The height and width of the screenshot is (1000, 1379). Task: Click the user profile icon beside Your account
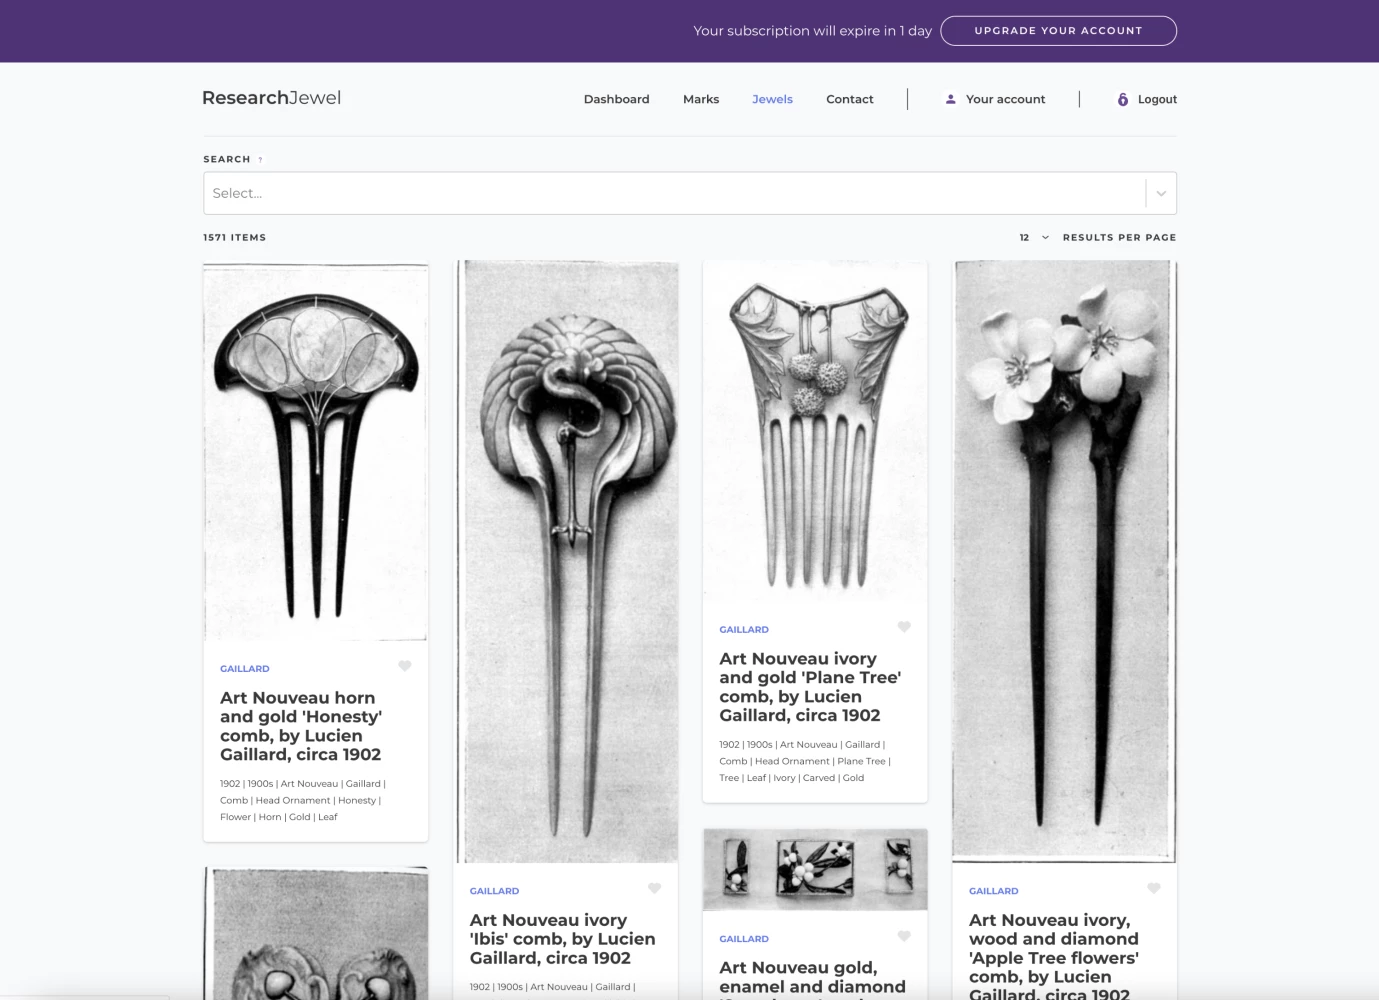click(x=950, y=99)
